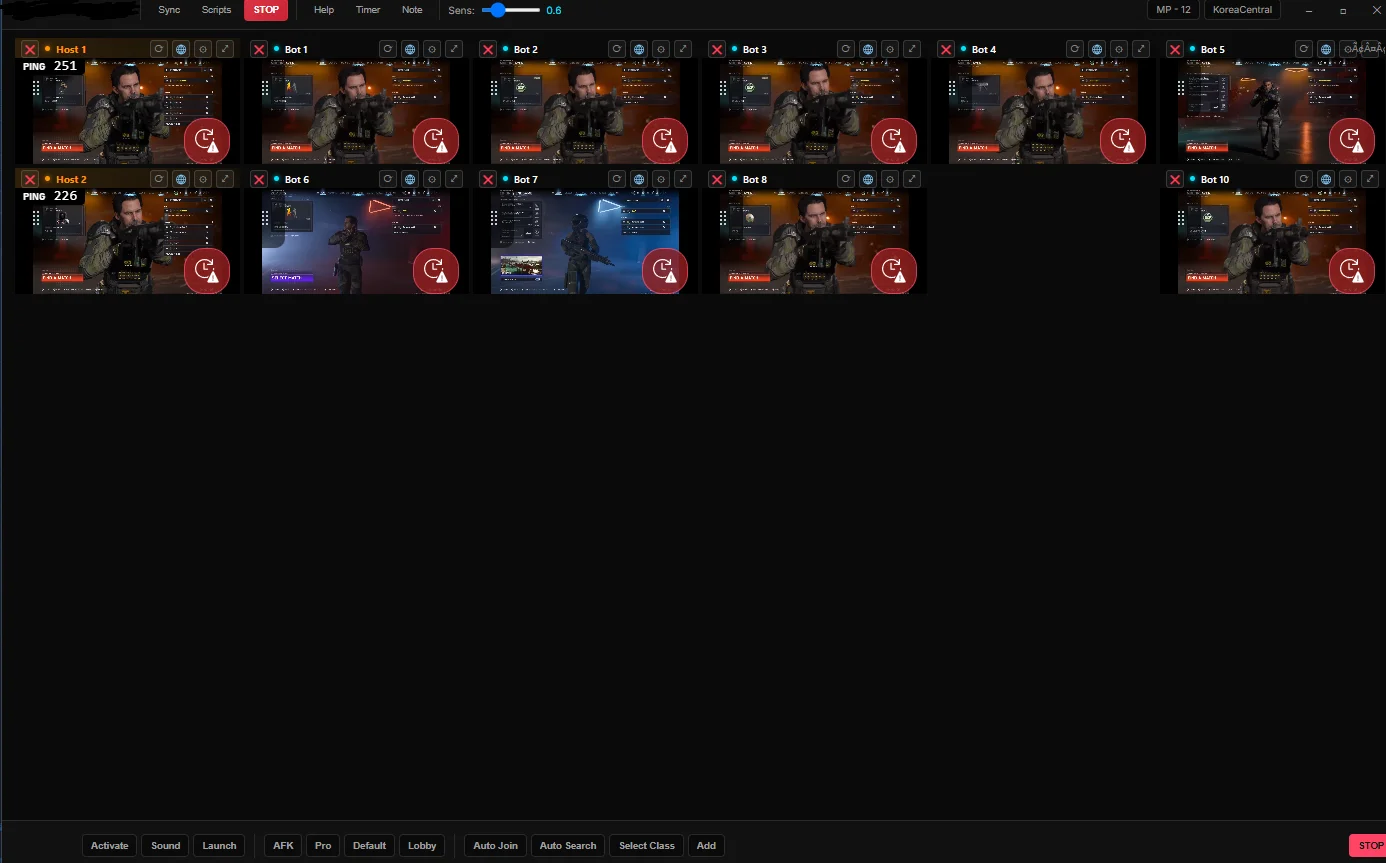Close the Bot 8 panel with red X
This screenshot has height=863, width=1386.
pos(717,179)
